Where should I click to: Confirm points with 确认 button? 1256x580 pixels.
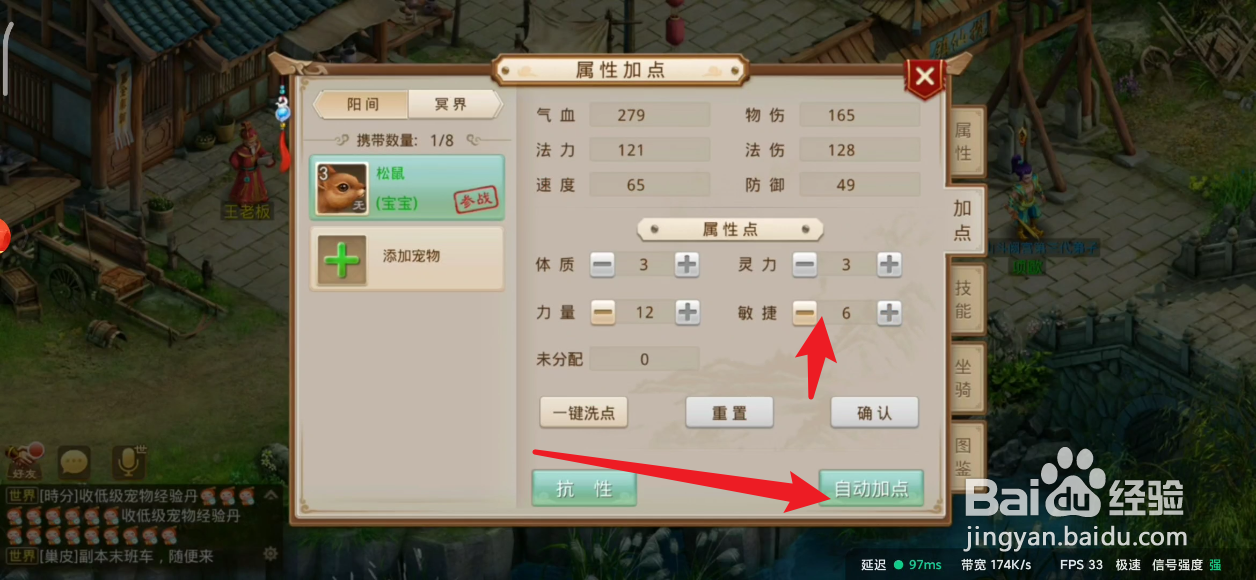point(875,412)
